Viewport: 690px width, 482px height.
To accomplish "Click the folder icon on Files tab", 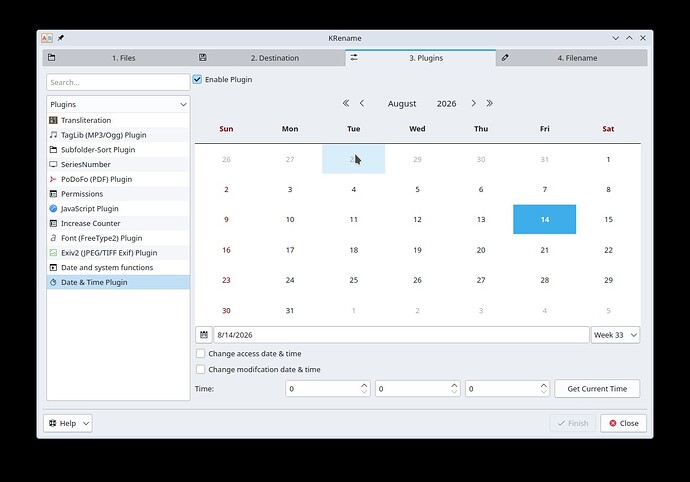I will [51, 58].
